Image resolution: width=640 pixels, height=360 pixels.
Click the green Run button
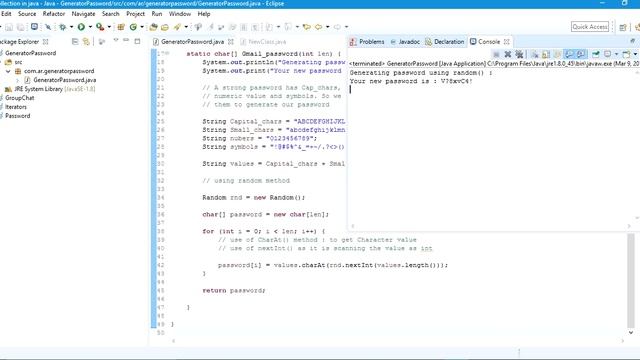(x=81, y=27)
